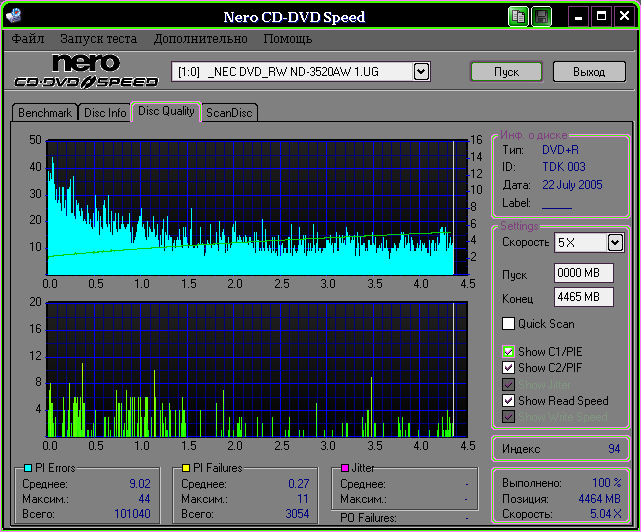The width and height of the screenshot is (641, 532).
Task: Toggle the Show C1/PIE checkbox
Action: coord(509,352)
